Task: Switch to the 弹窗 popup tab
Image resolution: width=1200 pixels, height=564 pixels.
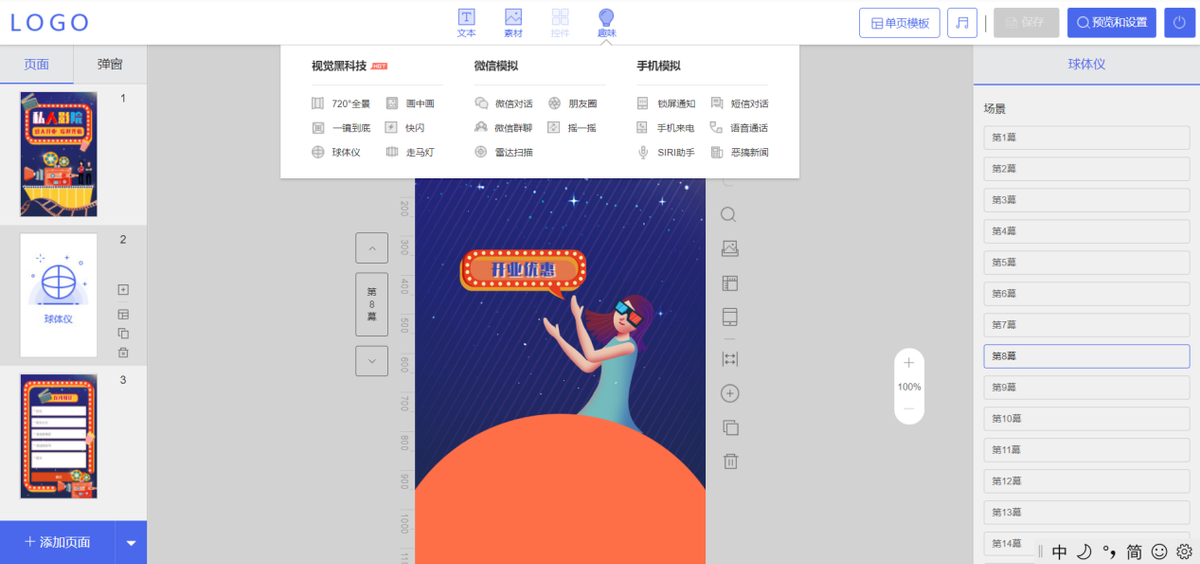Action: (110, 64)
